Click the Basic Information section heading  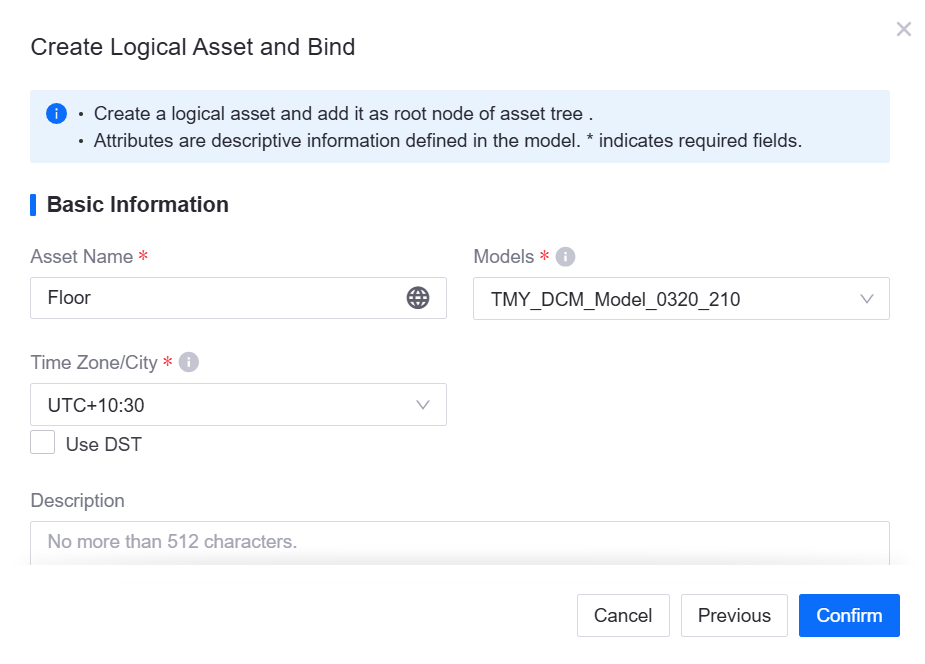coord(138,205)
